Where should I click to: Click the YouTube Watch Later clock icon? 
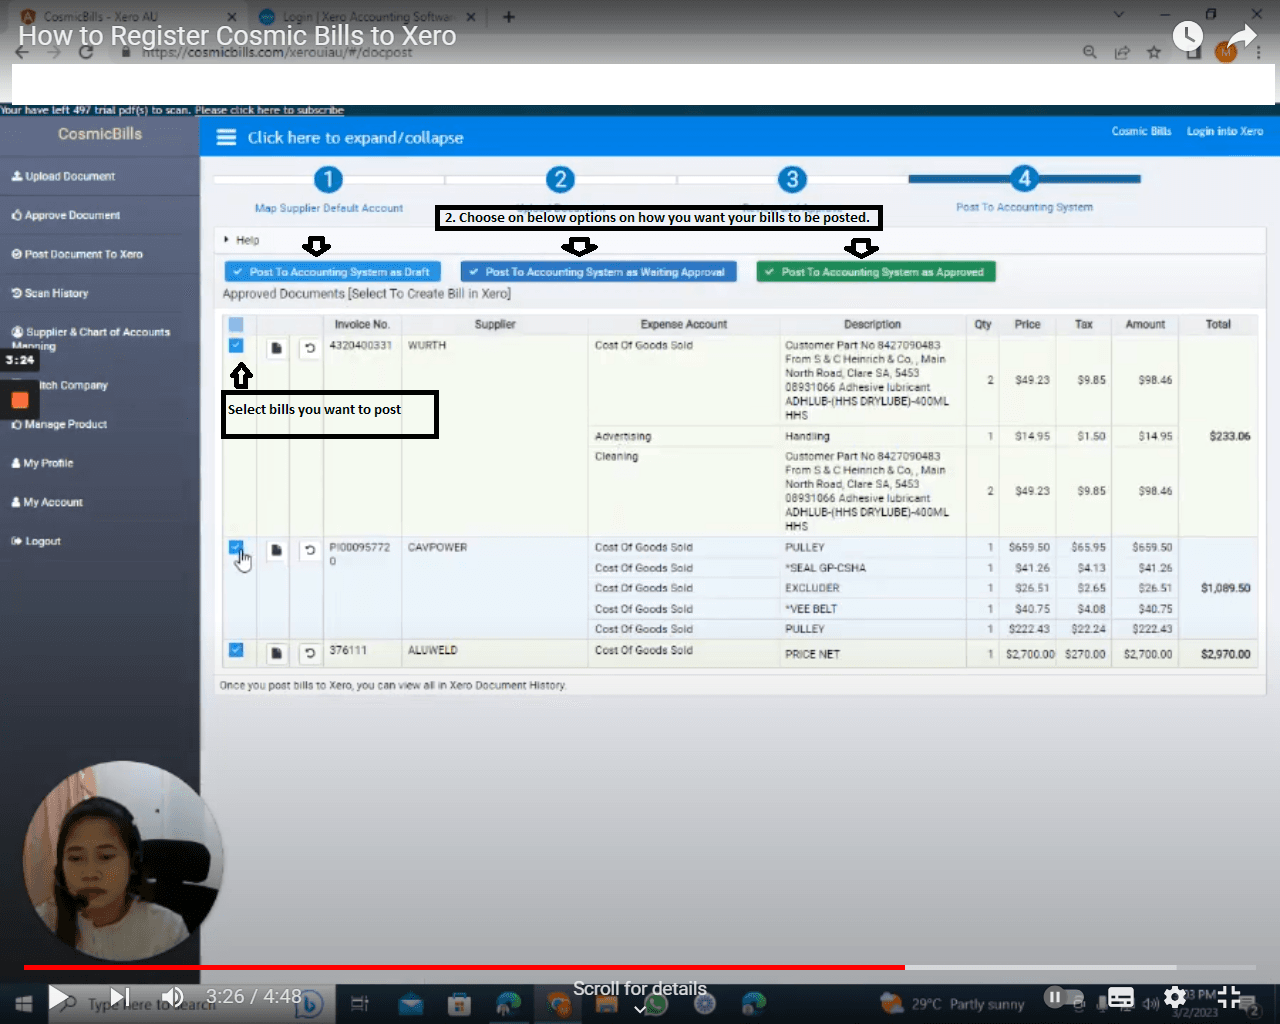pos(1187,36)
